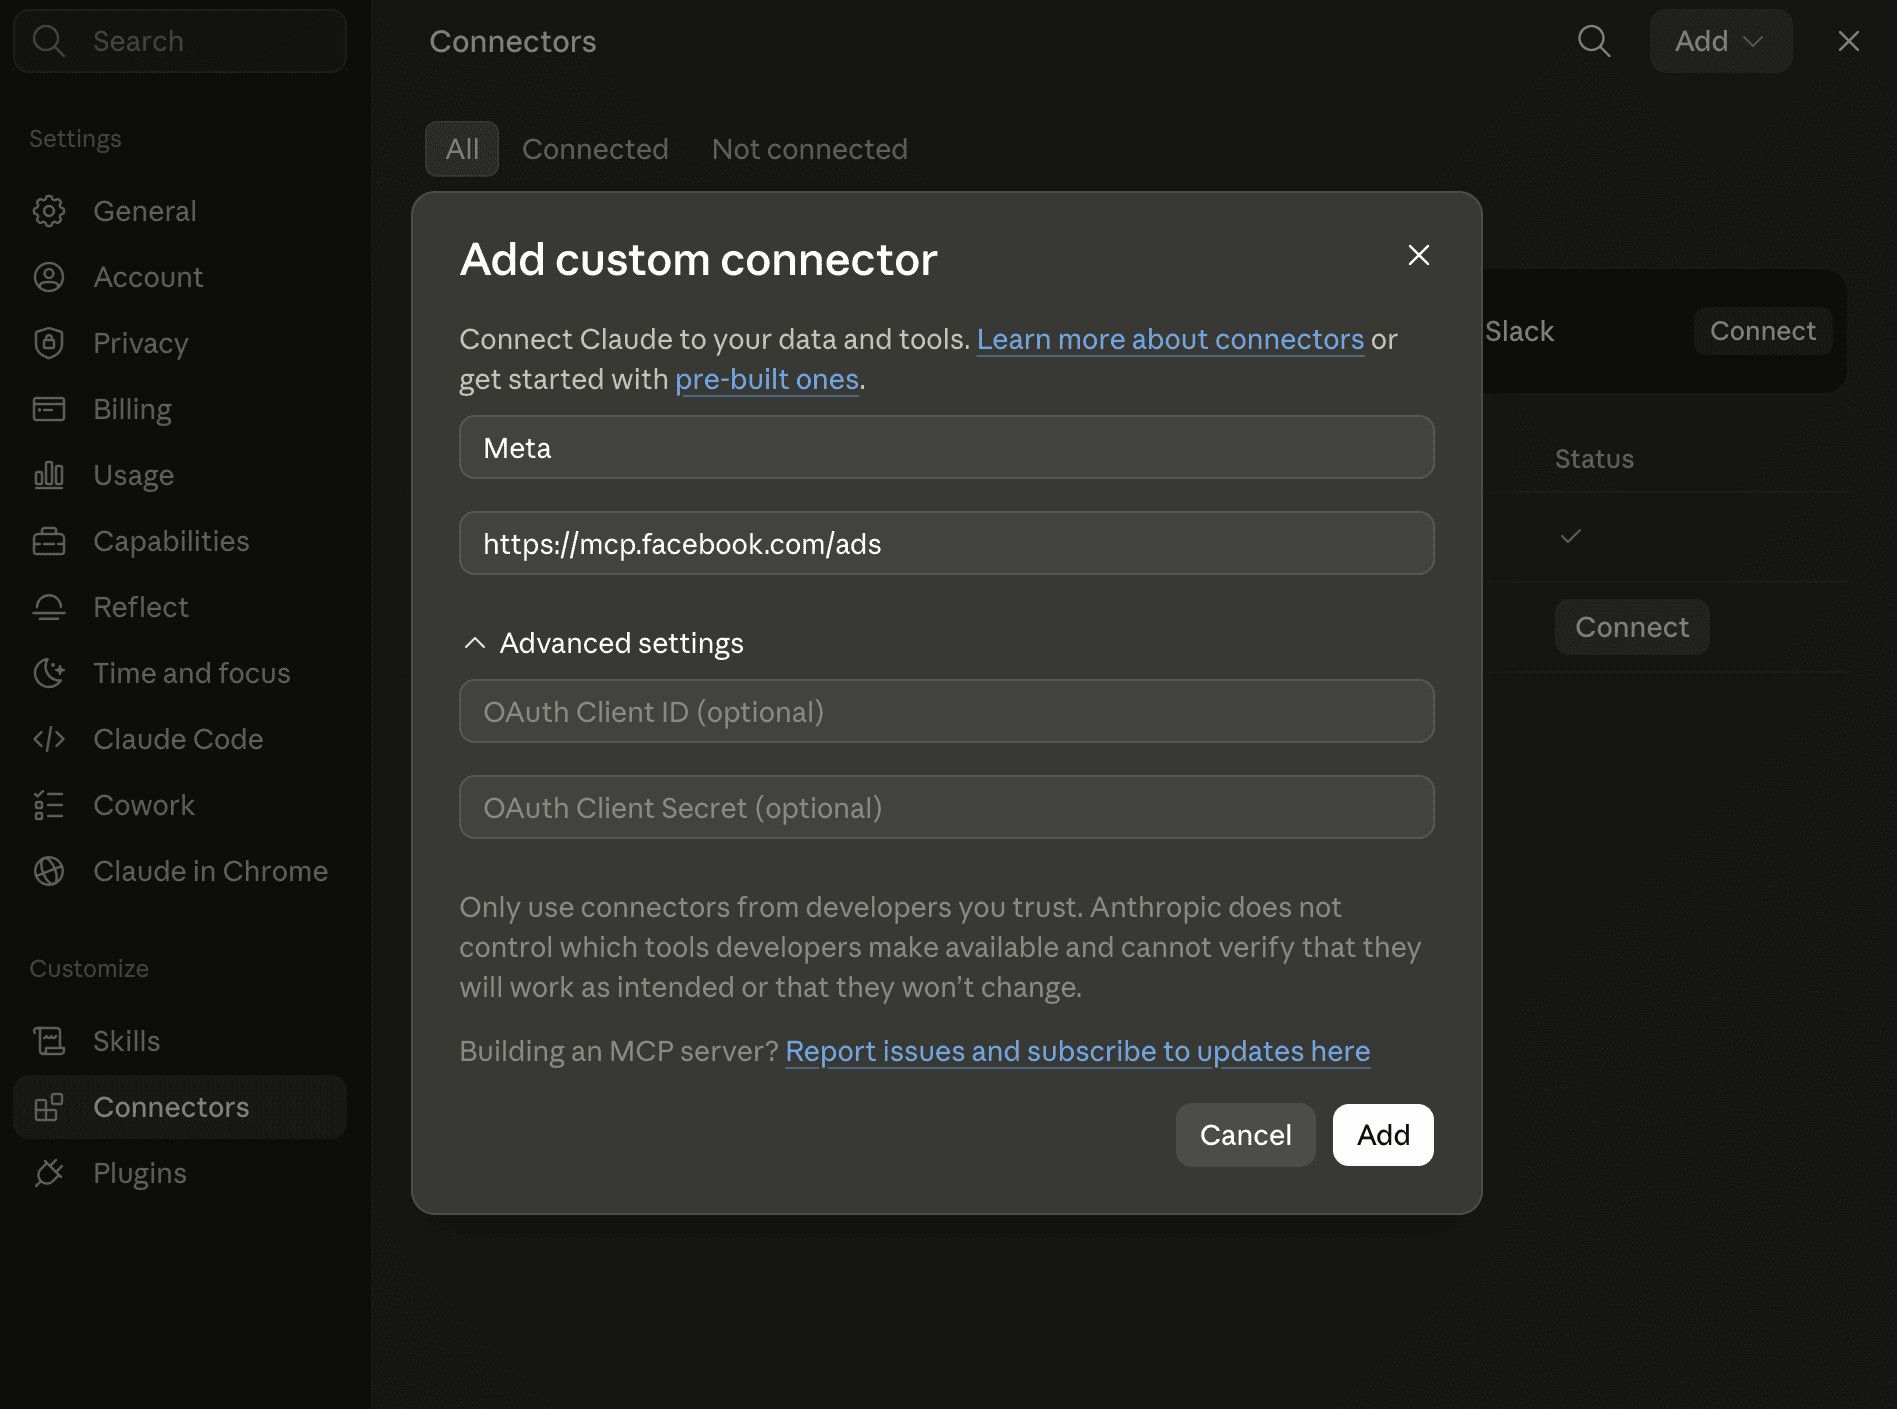The height and width of the screenshot is (1409, 1897).
Task: Click the Billing card icon
Action: pyautogui.click(x=49, y=409)
